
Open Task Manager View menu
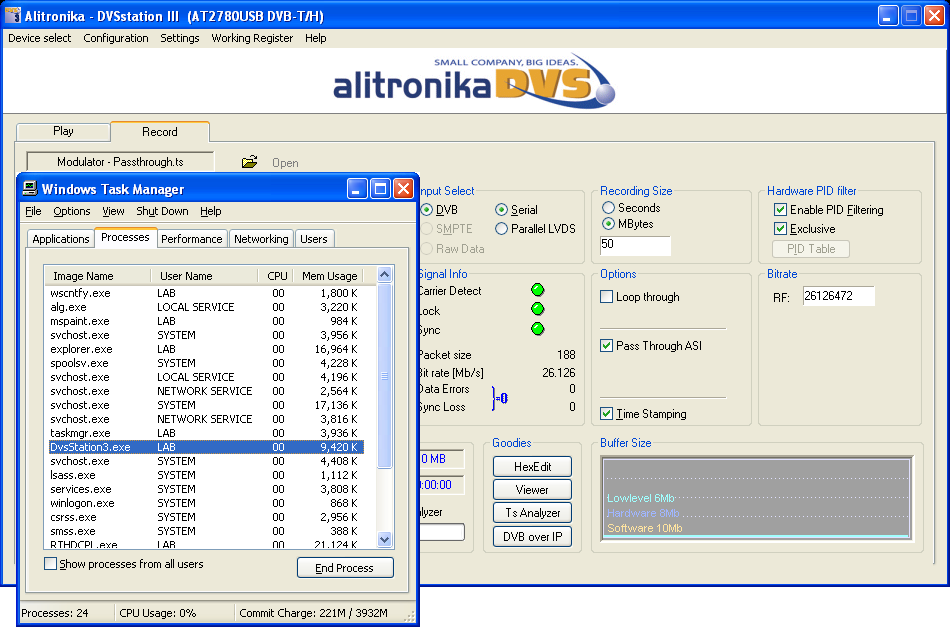pos(113,211)
